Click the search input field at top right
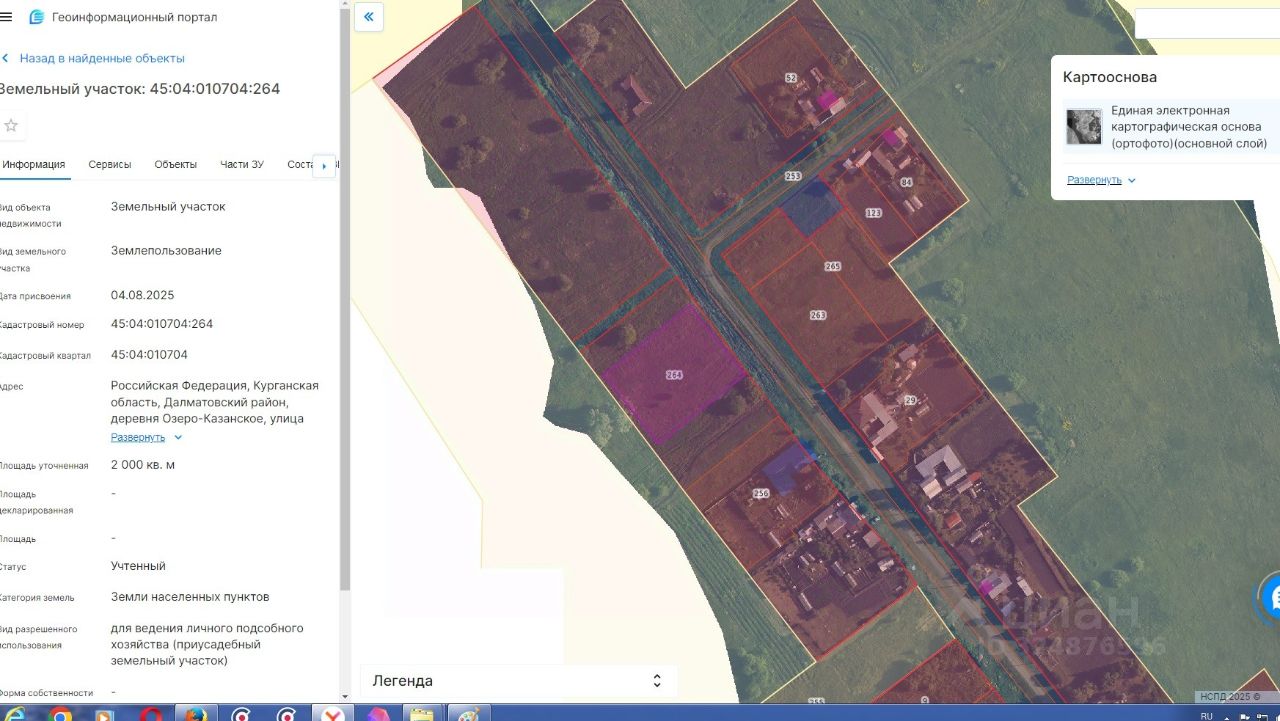1280x721 pixels. [1207, 24]
